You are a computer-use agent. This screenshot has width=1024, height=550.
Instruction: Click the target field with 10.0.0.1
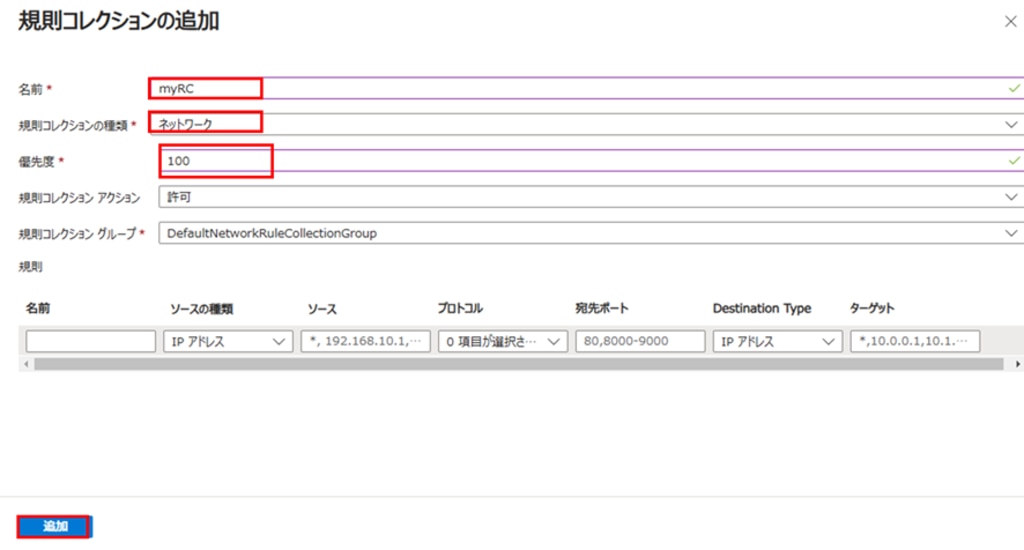tap(915, 341)
